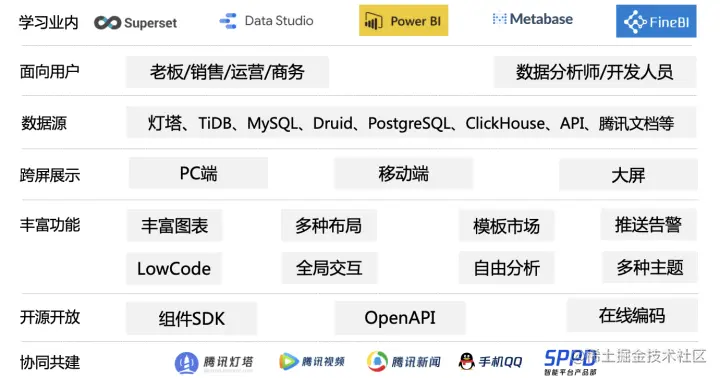This screenshot has height=378, width=720.
Task: Click the 丰富图表 box
Action: pos(174,226)
